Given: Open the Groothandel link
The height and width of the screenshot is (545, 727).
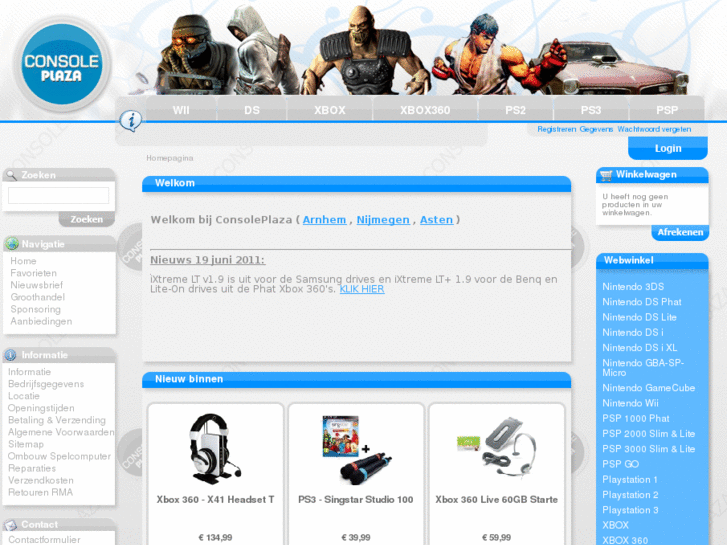Looking at the screenshot, I should (x=38, y=297).
